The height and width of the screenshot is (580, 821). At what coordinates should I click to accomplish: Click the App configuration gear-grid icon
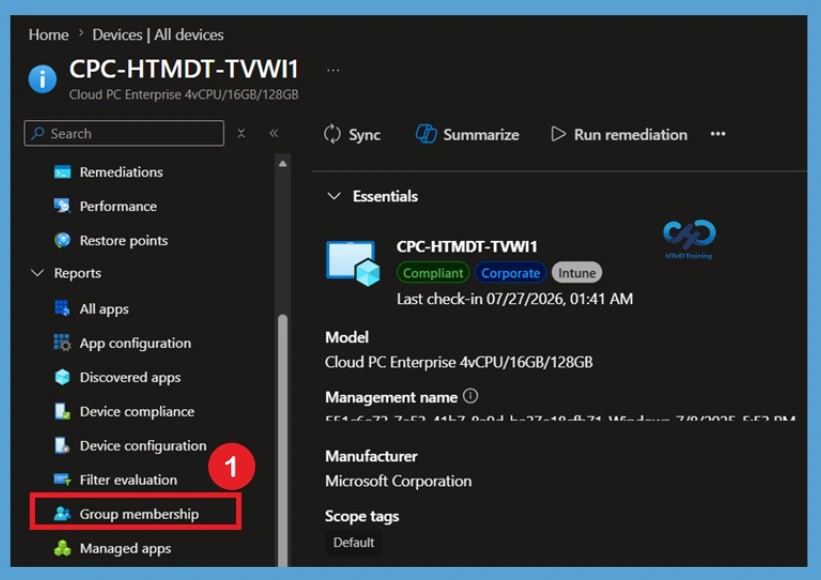(62, 343)
